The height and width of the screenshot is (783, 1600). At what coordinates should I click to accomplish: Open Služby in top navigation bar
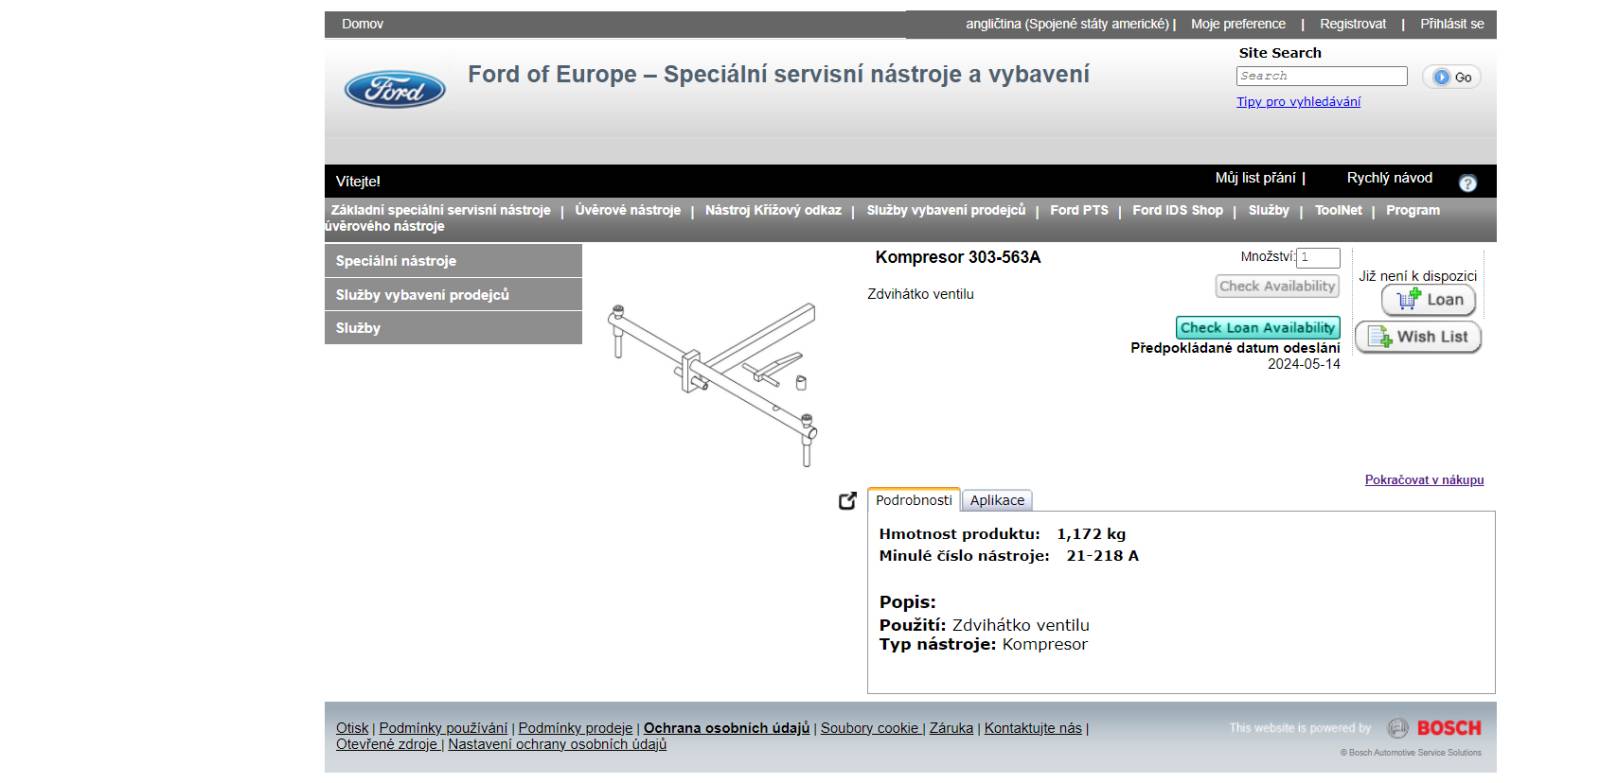pos(1268,210)
